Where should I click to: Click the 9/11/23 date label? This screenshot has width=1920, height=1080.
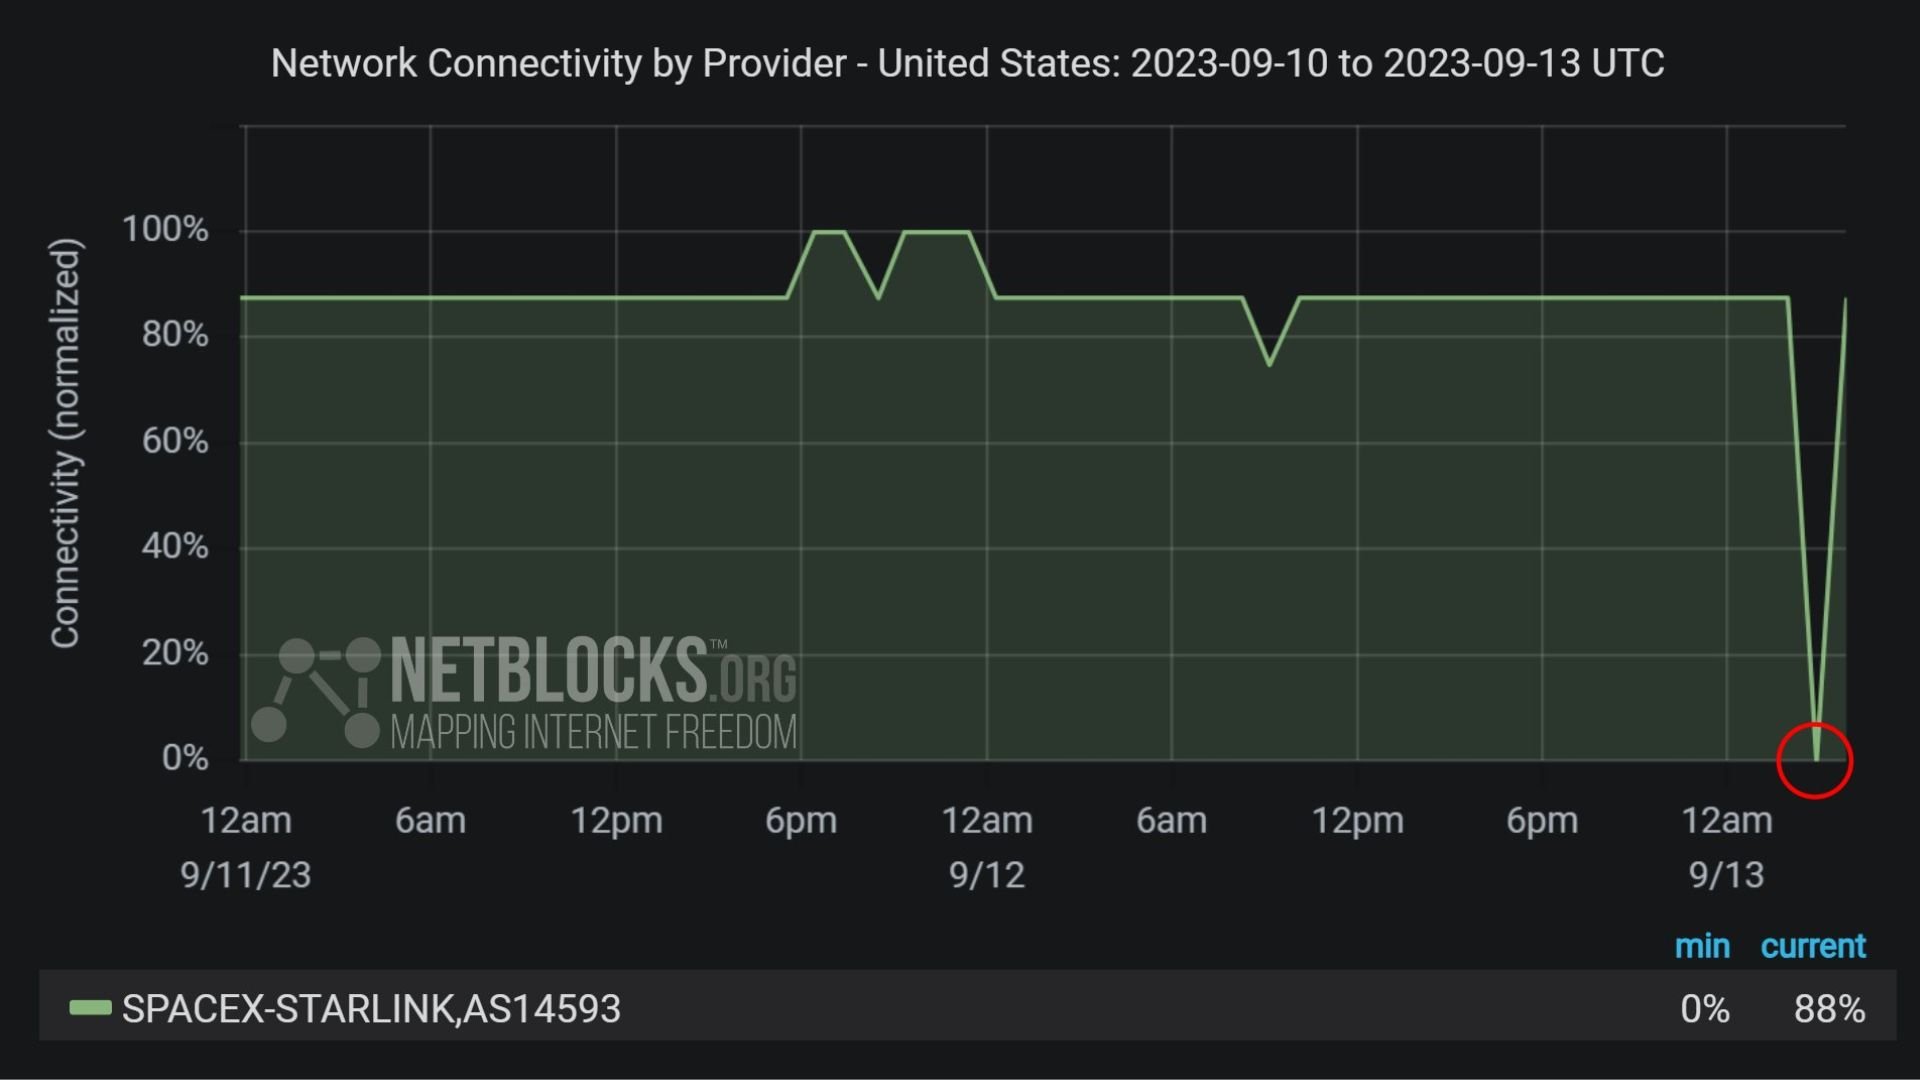pos(246,875)
